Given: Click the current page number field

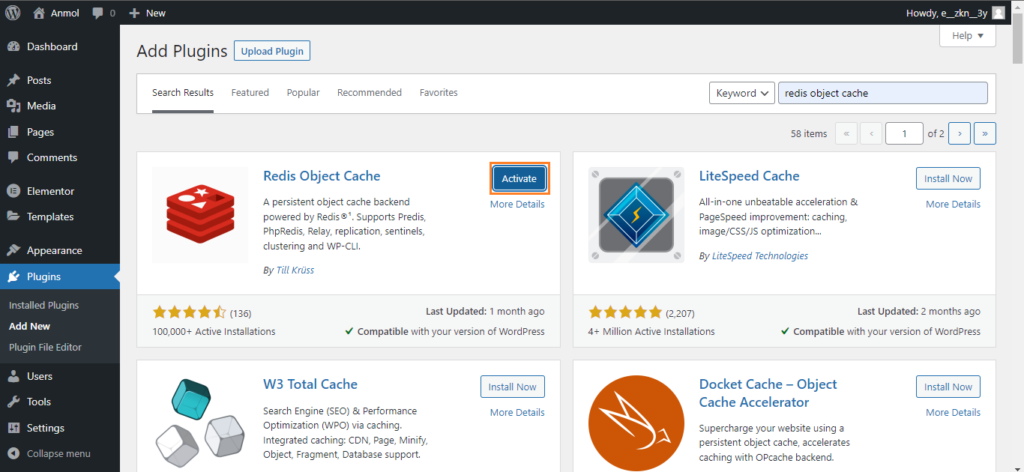Looking at the screenshot, I should pos(904,133).
